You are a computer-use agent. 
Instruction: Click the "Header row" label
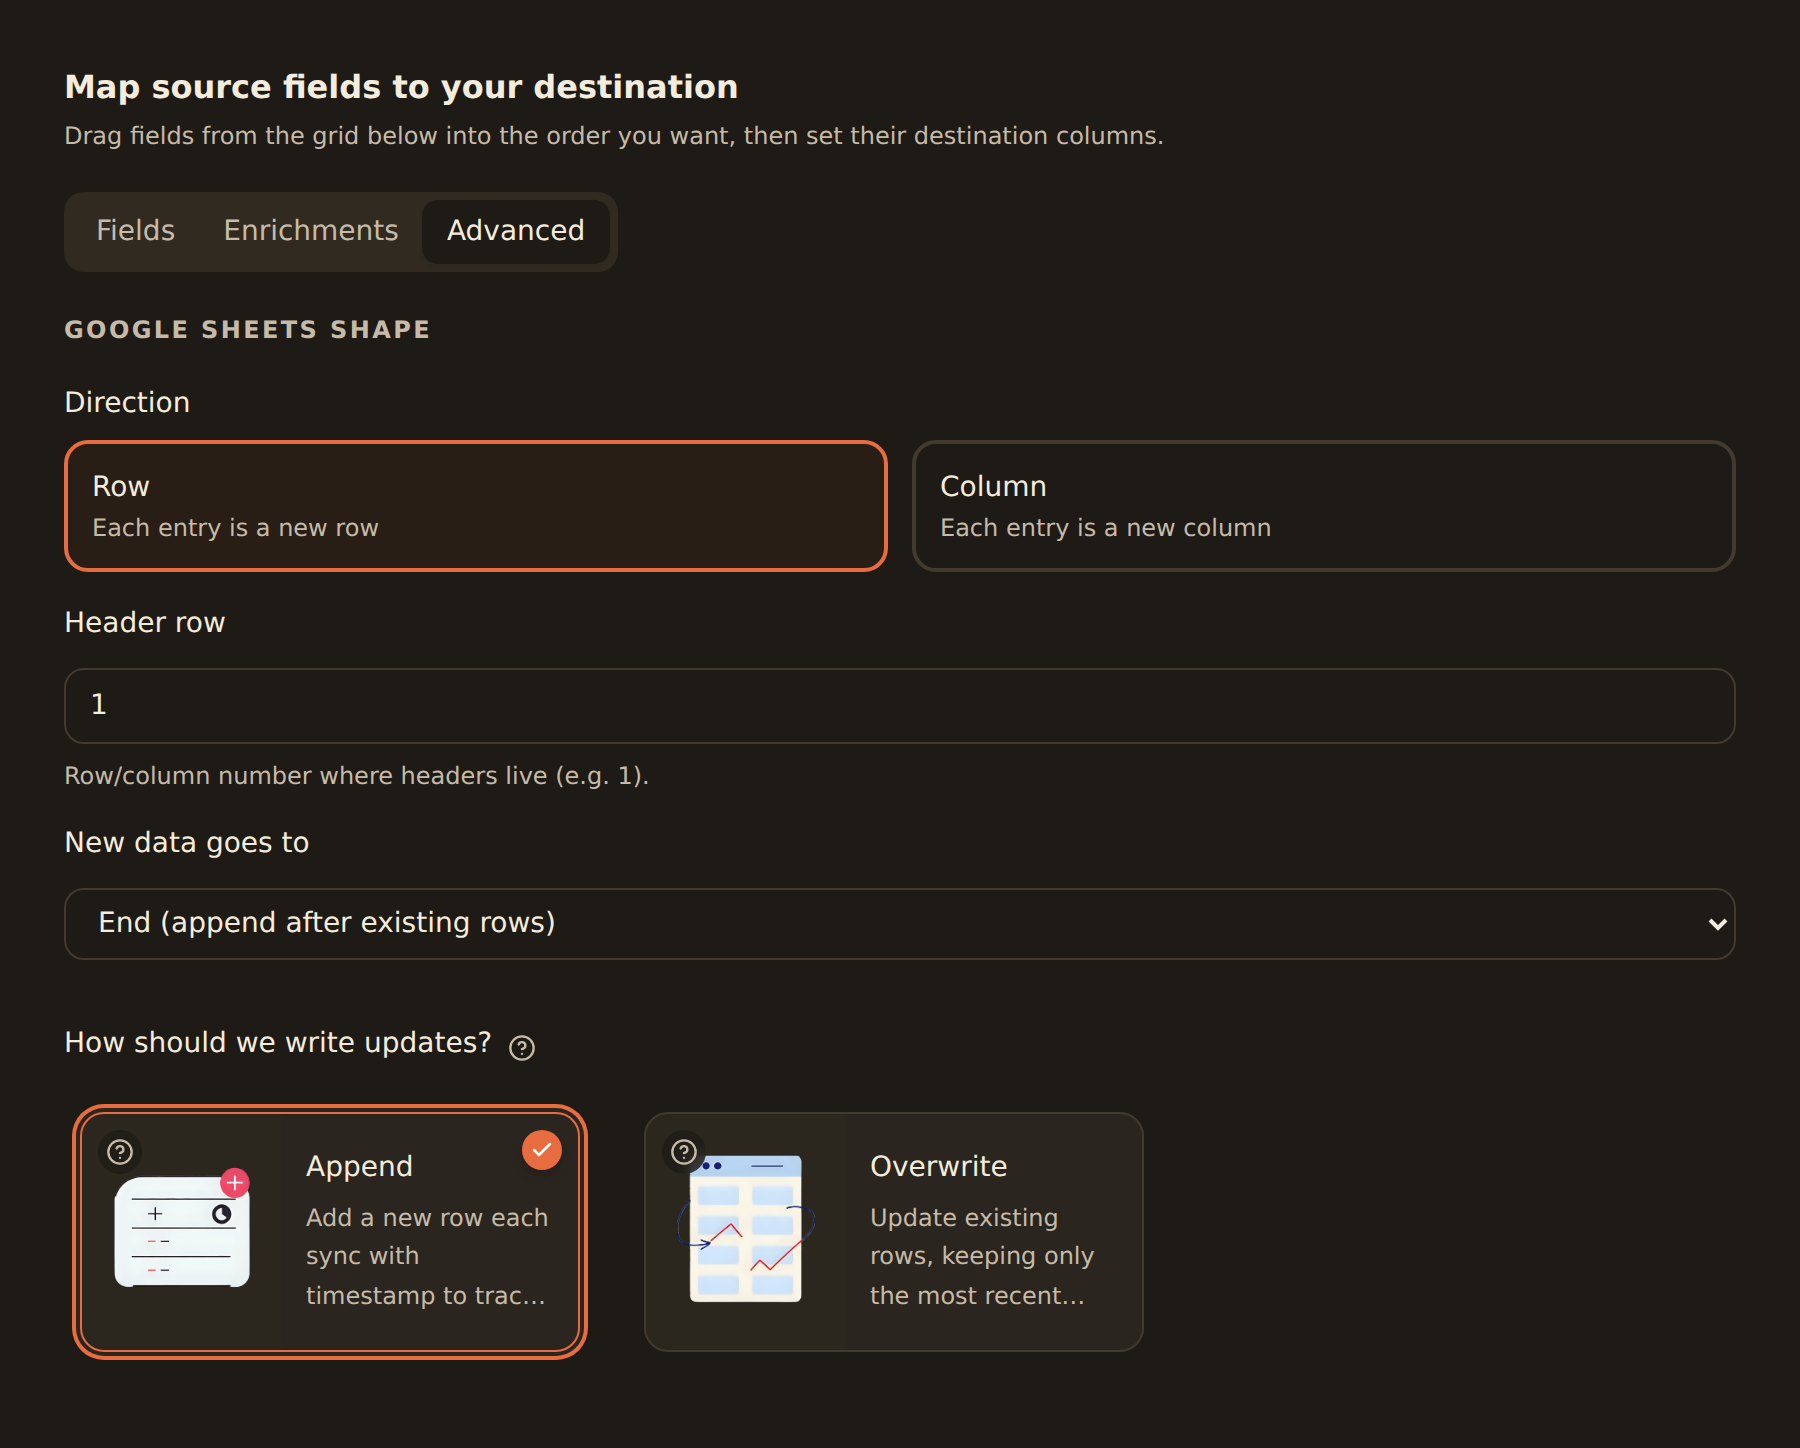(x=145, y=622)
